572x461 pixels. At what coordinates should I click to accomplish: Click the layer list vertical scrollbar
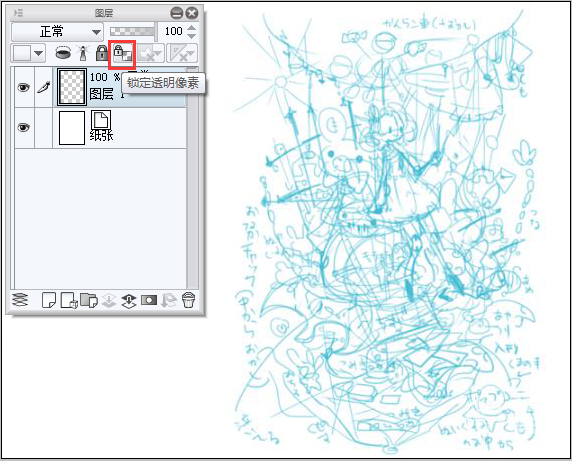tap(192, 178)
